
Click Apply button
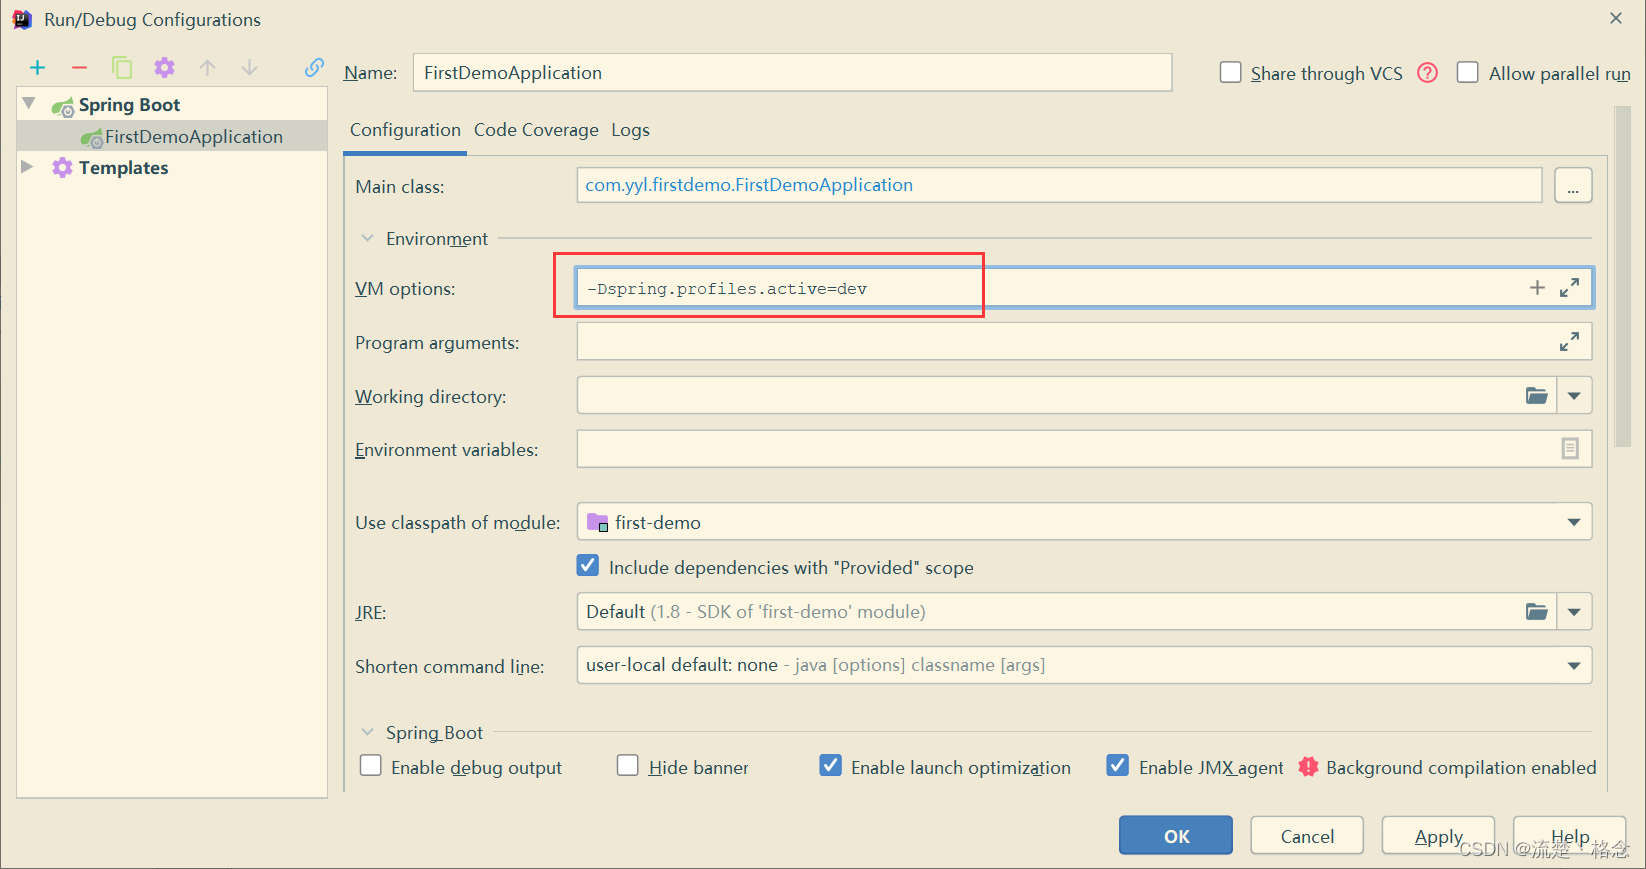(1438, 835)
